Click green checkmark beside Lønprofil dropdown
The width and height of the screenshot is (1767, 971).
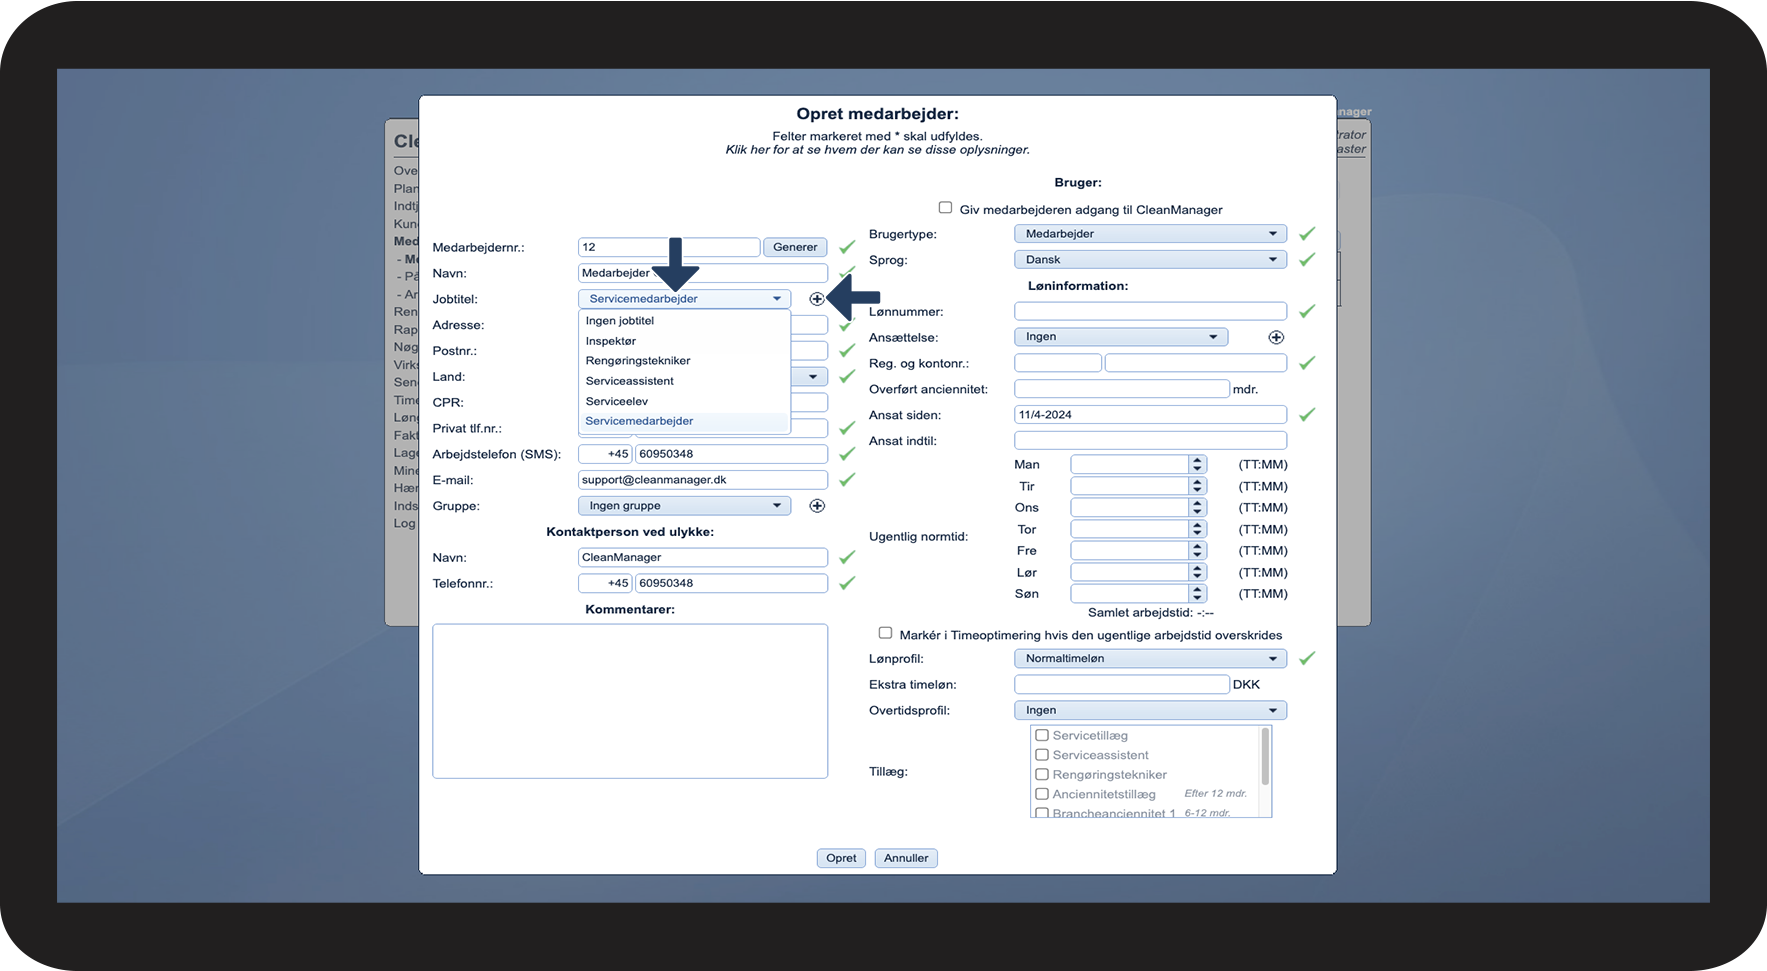(1306, 658)
